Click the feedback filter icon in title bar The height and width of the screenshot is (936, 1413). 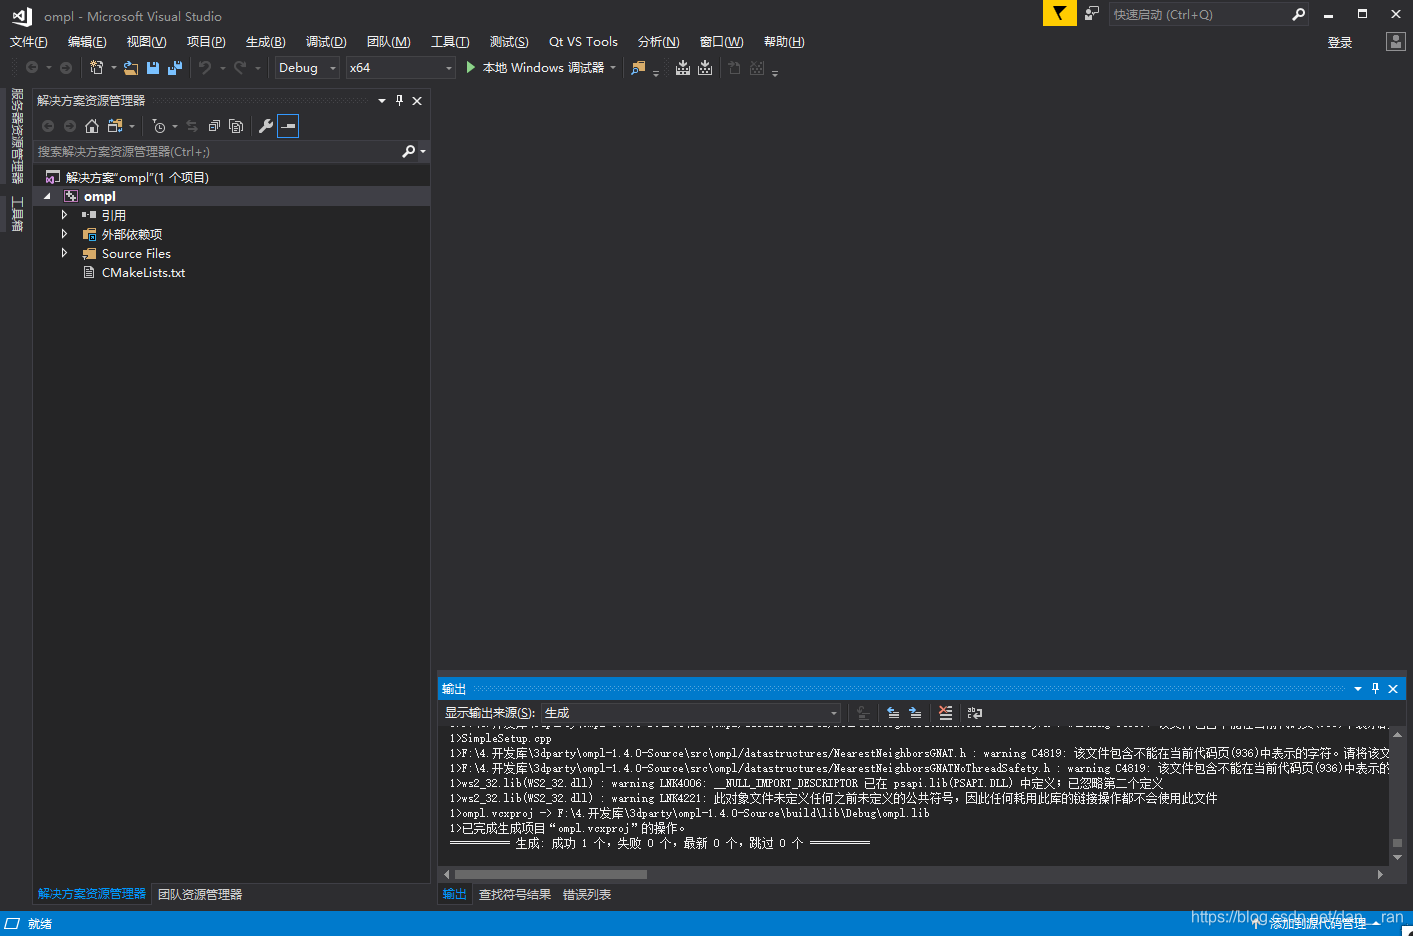tap(1059, 13)
